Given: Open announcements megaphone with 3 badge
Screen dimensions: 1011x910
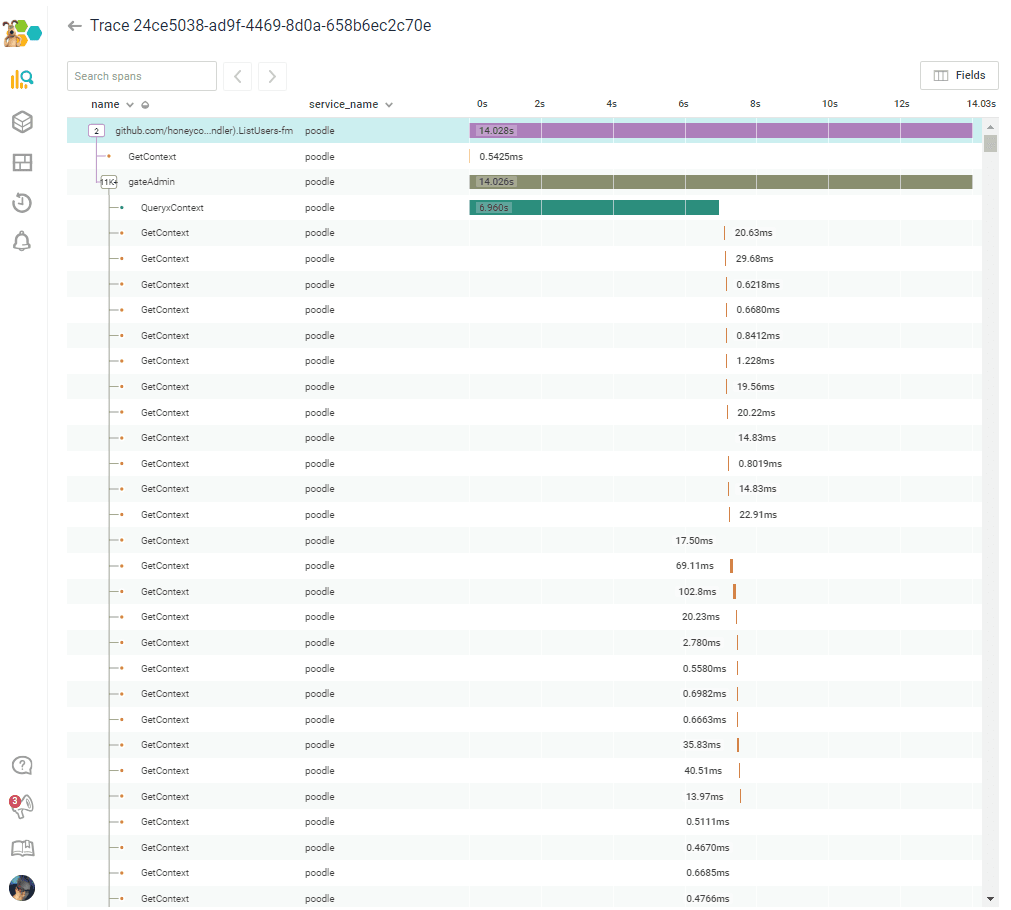Looking at the screenshot, I should [22, 805].
